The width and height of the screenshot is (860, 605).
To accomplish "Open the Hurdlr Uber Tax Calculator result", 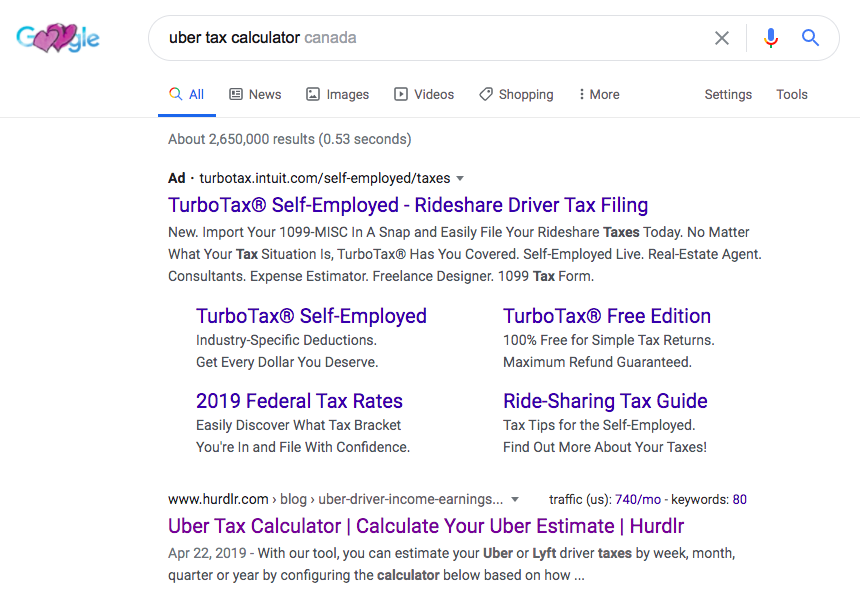I will pos(426,526).
